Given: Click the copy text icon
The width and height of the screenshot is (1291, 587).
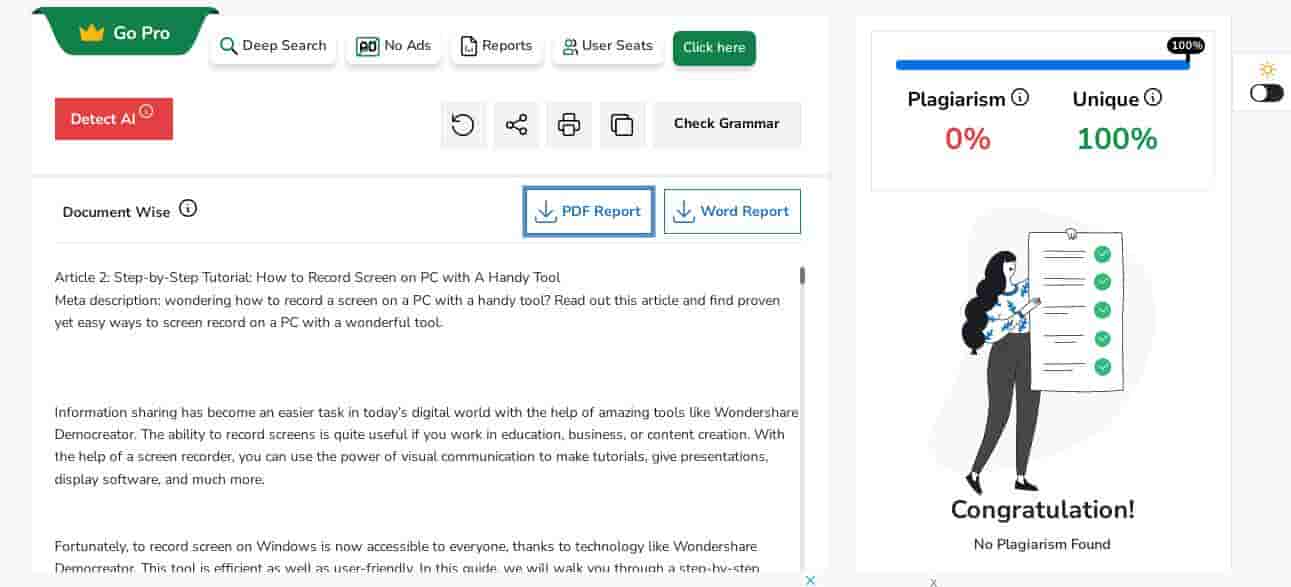Looking at the screenshot, I should [622, 125].
